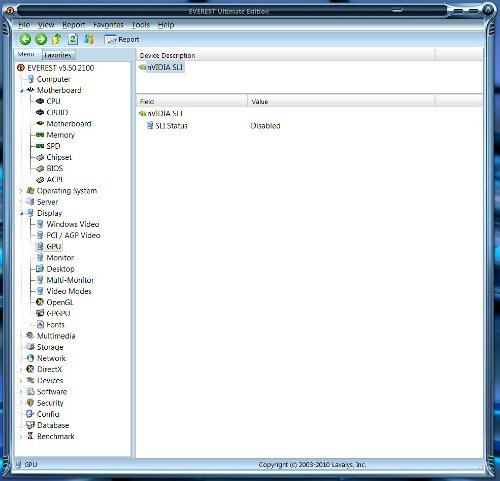Open the Windows Video page

point(73,224)
